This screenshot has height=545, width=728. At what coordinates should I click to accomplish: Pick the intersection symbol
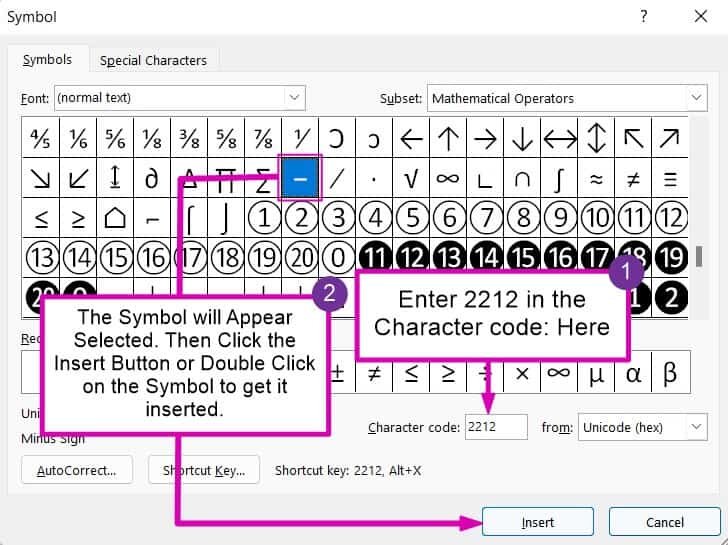point(522,178)
